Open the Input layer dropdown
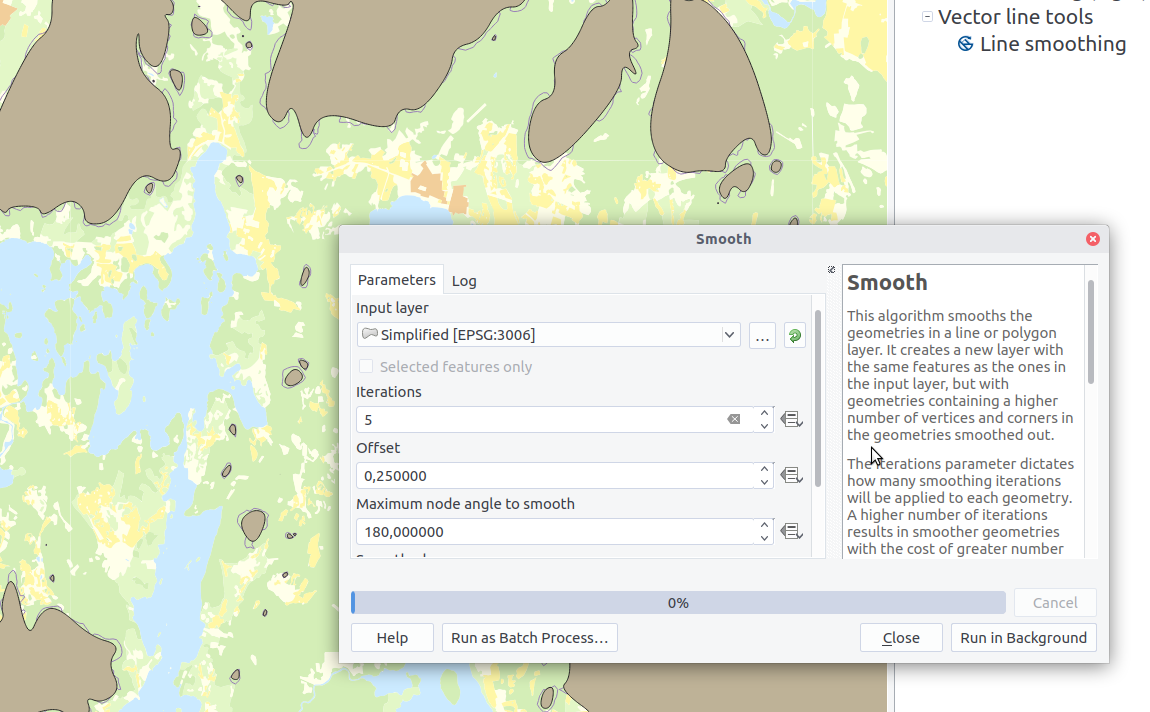Viewport: 1150px width, 712px height. coord(729,336)
